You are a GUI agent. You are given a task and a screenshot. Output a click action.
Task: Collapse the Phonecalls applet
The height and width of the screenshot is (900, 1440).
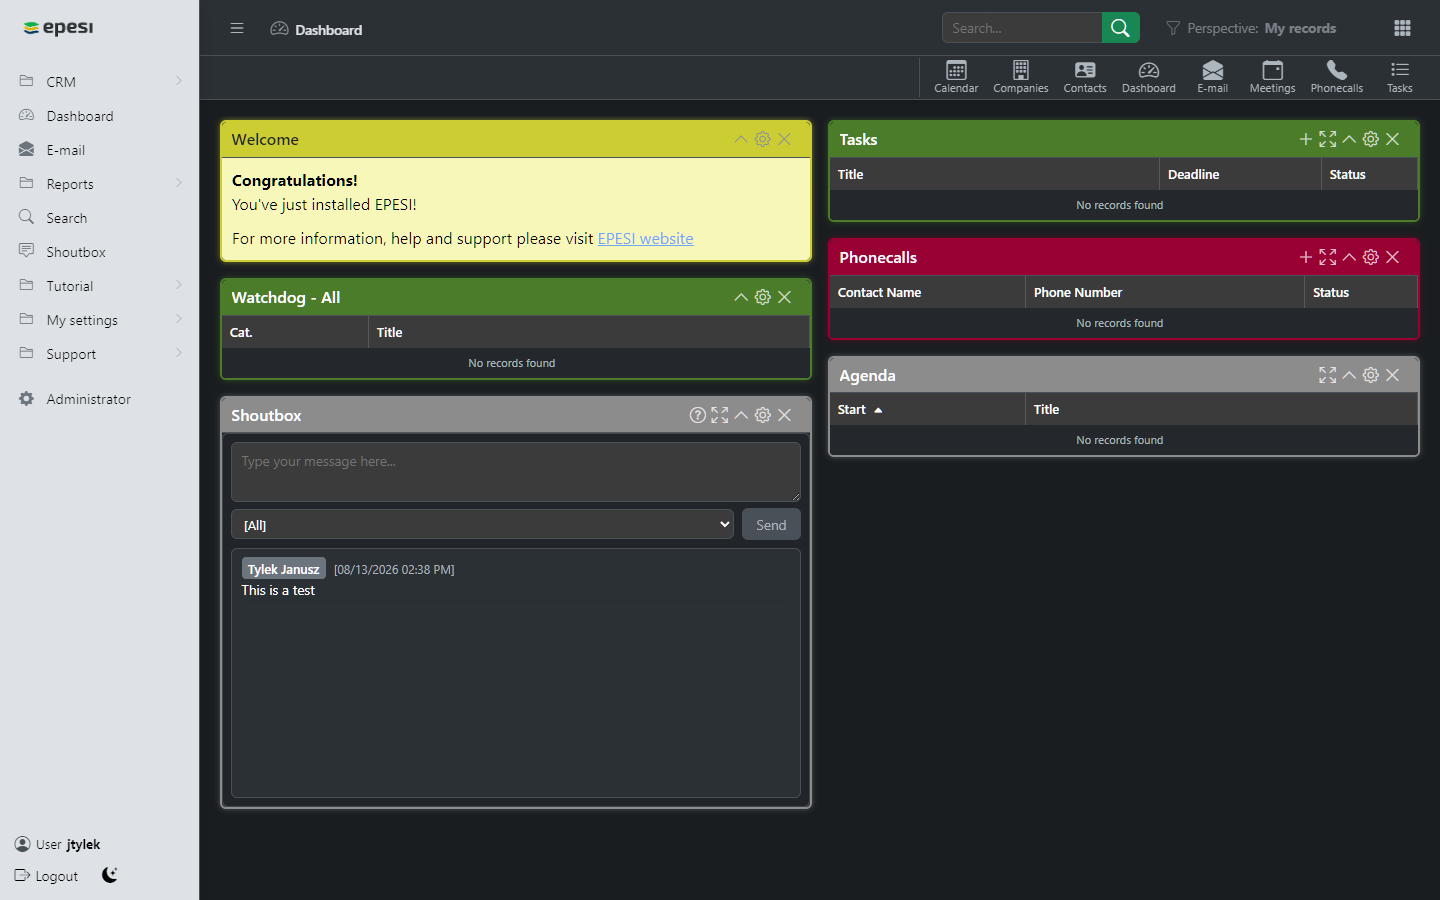pyautogui.click(x=1349, y=257)
